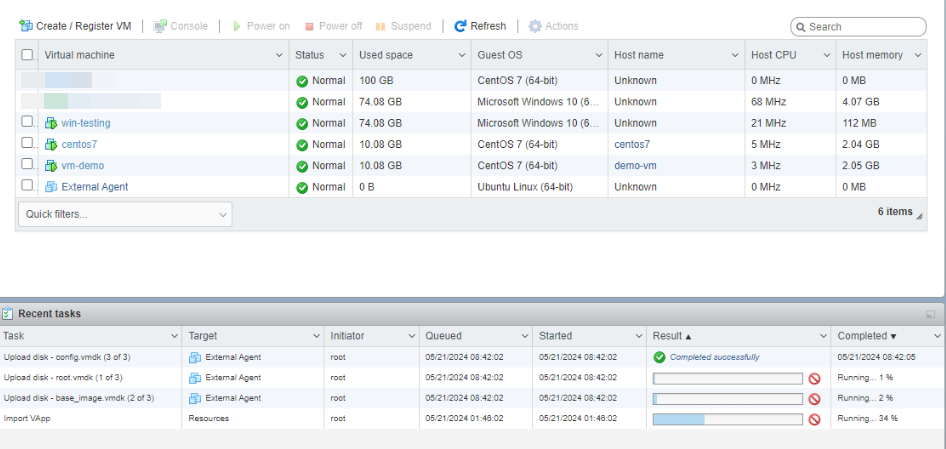Check the win-testing VM checkbox
Screen dimensions: 946x449
tap(28, 122)
